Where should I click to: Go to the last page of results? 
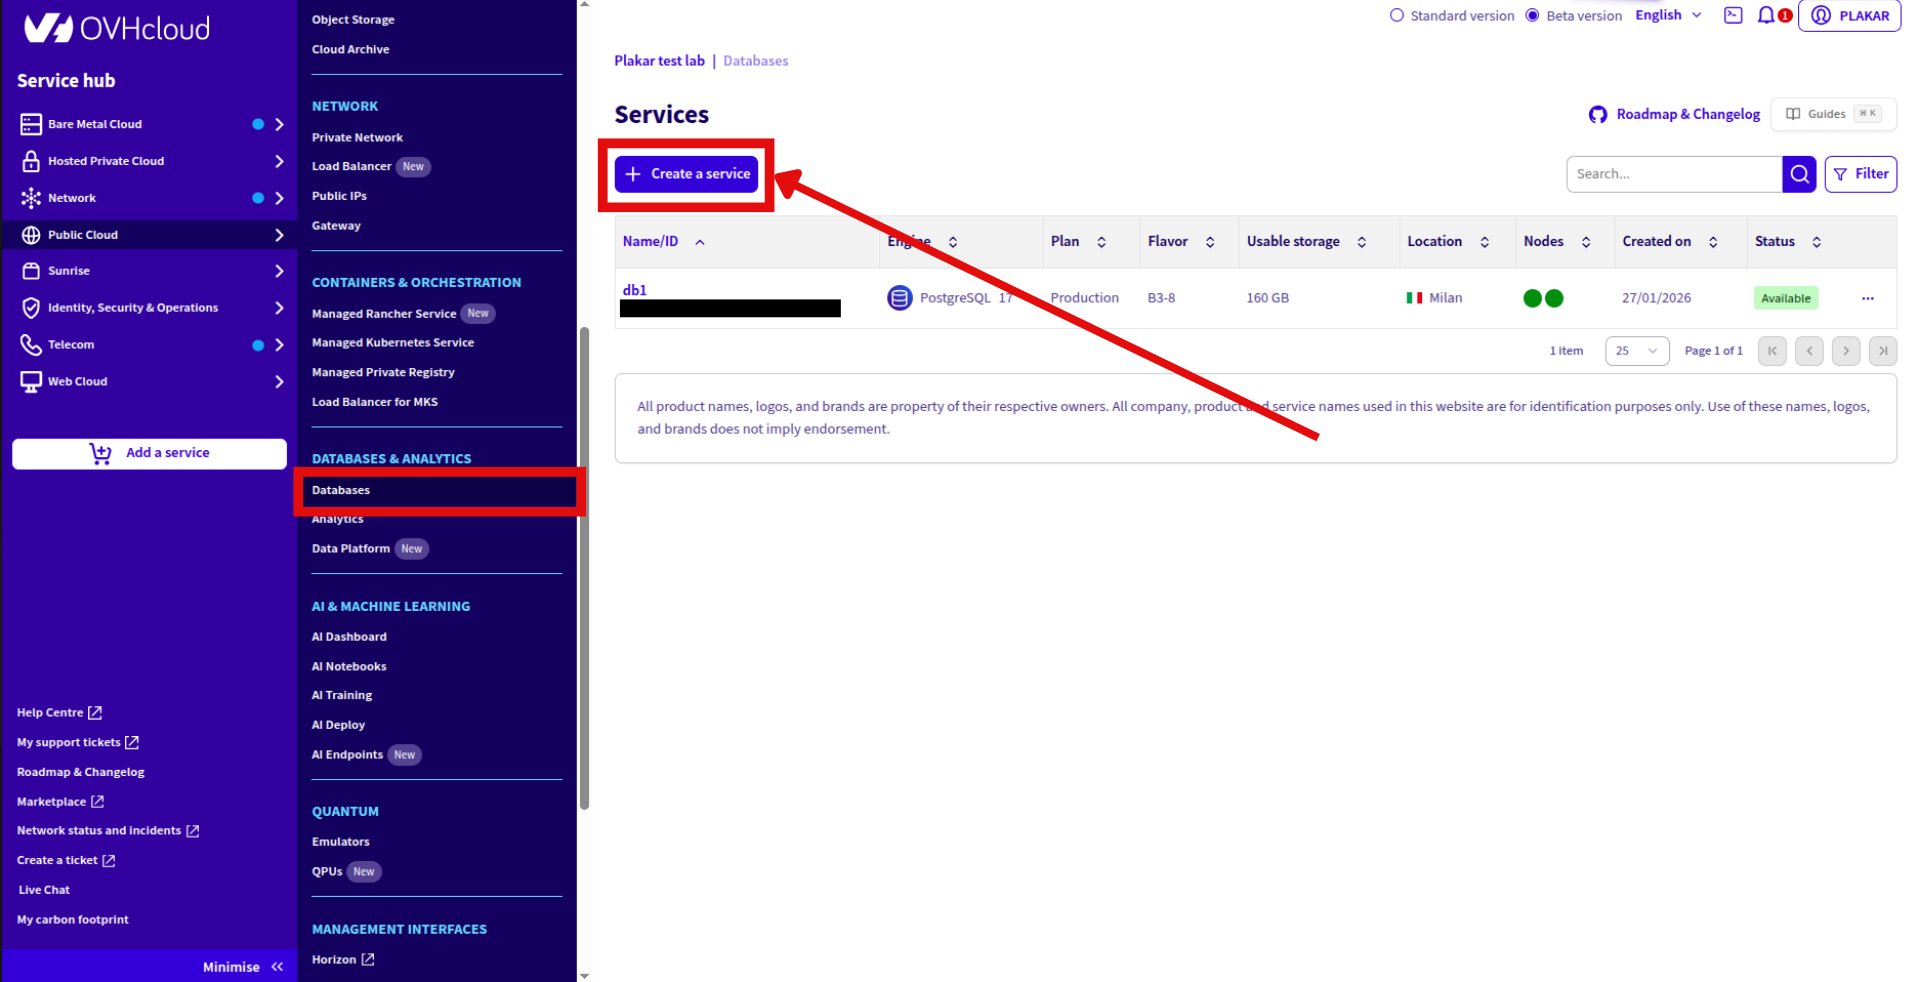1883,351
